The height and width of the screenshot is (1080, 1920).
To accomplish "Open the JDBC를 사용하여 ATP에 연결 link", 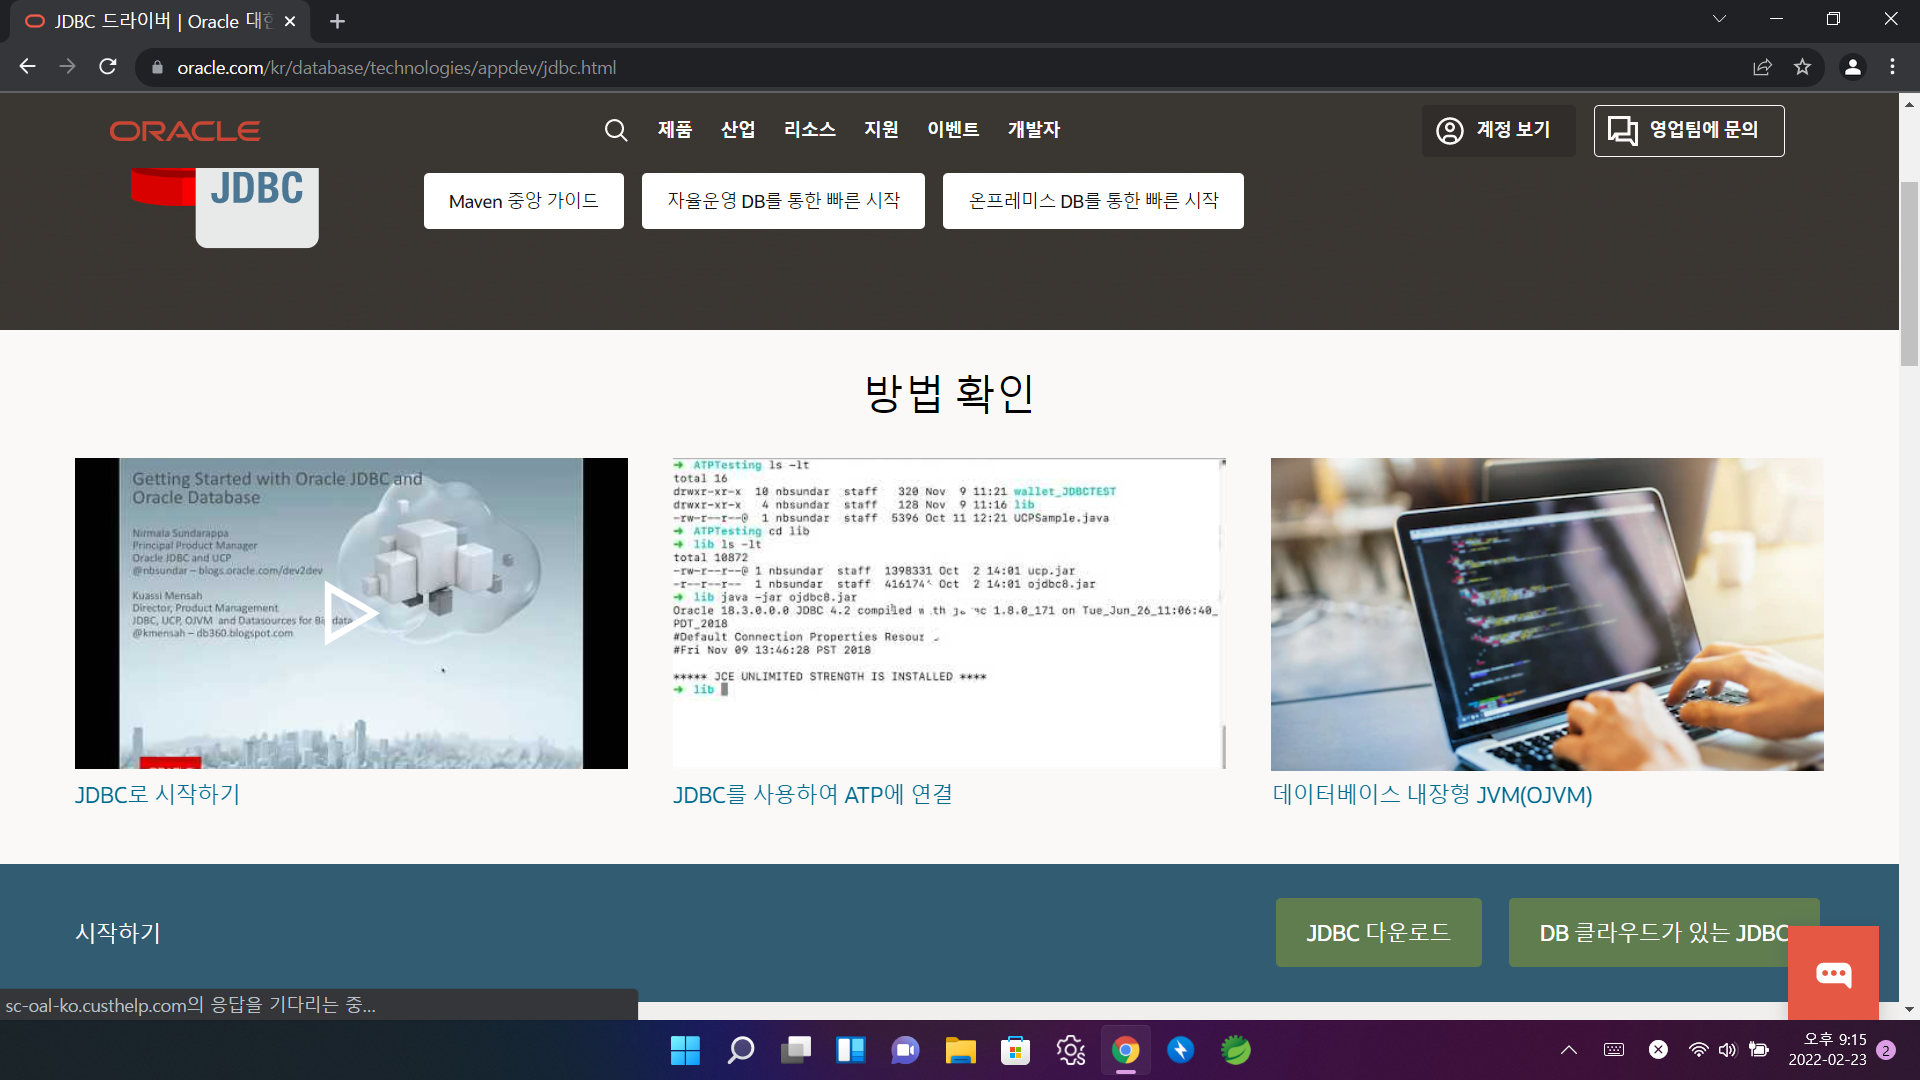I will click(x=812, y=795).
